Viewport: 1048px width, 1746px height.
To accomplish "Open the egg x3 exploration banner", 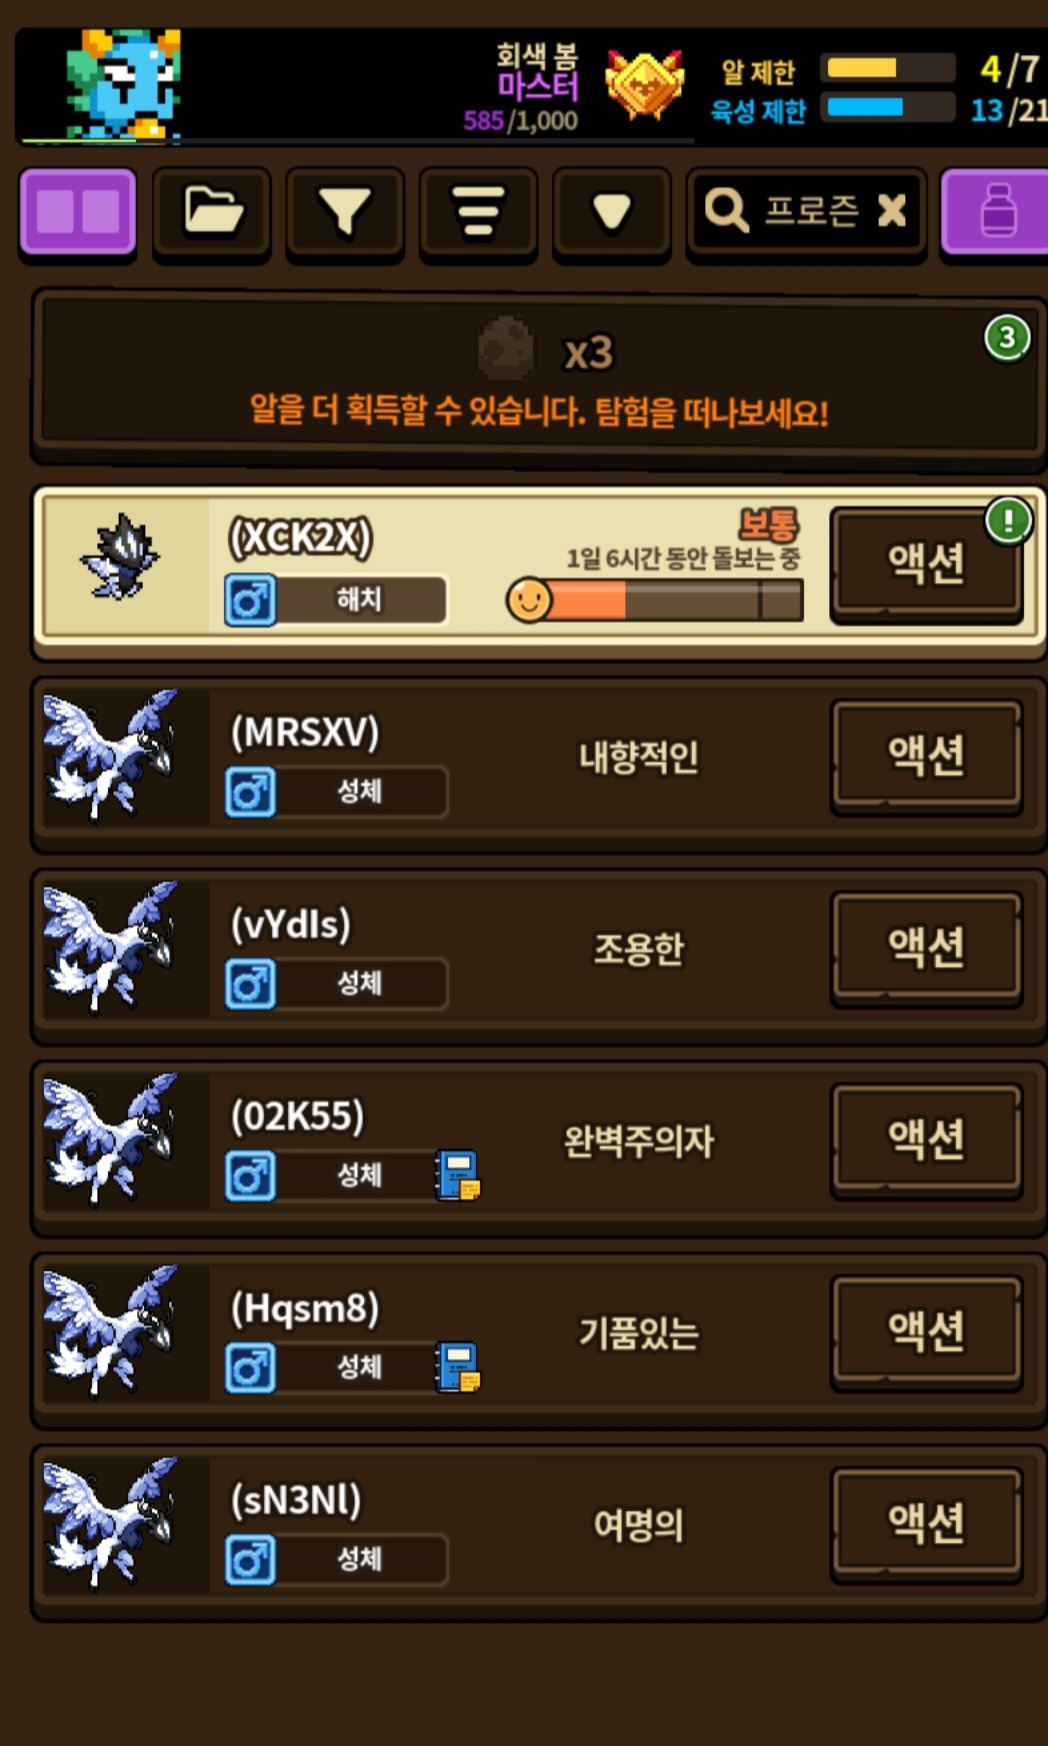I will pos(538,374).
